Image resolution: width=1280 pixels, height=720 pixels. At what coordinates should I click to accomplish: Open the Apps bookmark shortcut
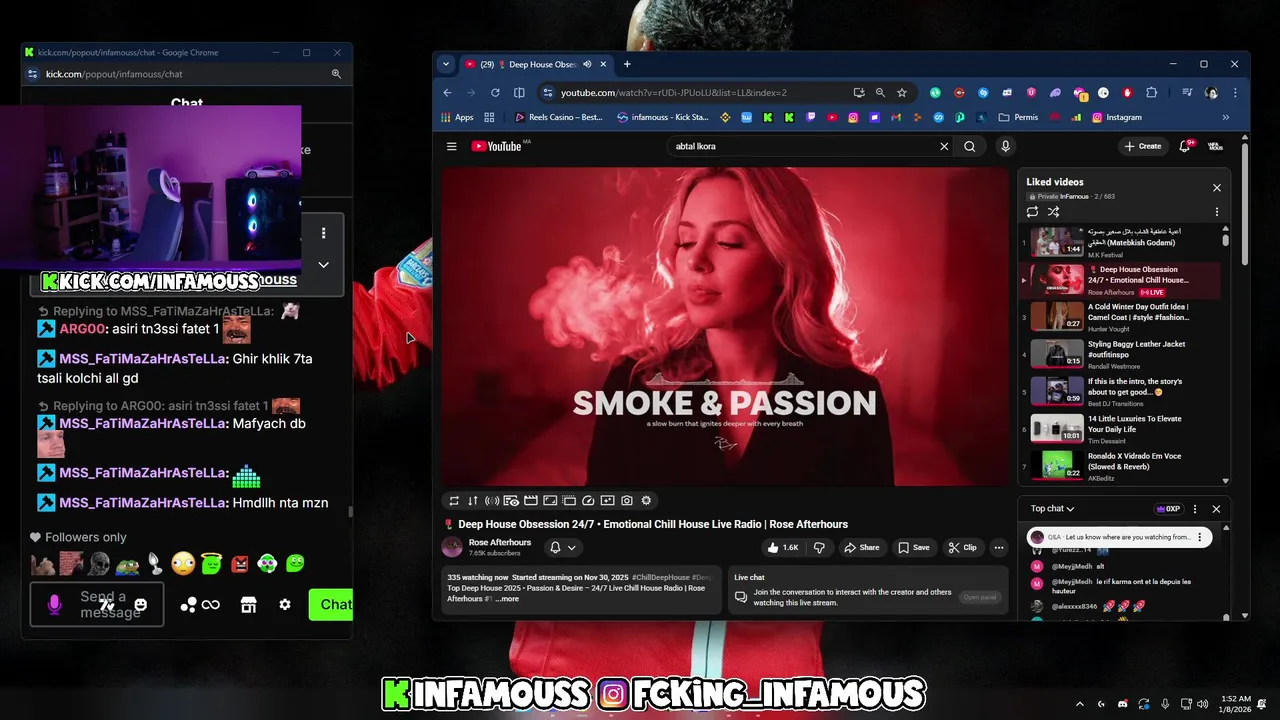(457, 117)
